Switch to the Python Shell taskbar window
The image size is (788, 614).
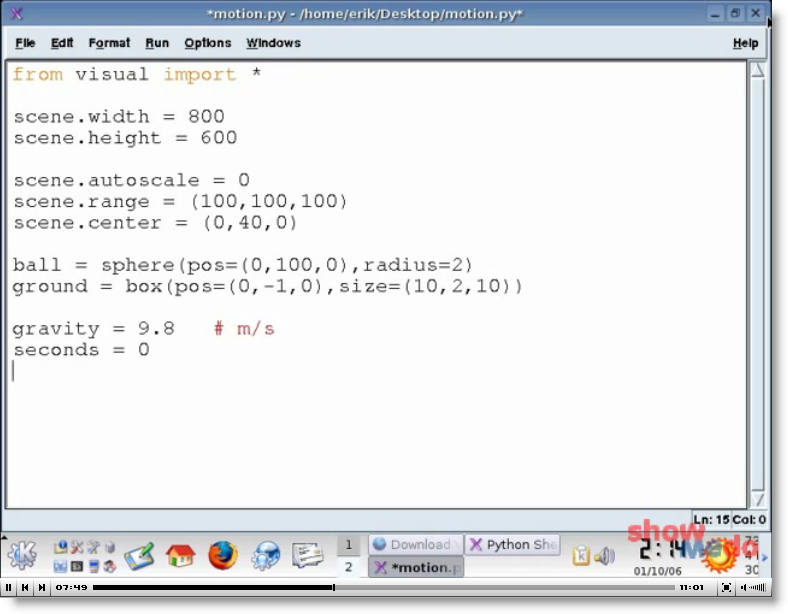pyautogui.click(x=513, y=545)
